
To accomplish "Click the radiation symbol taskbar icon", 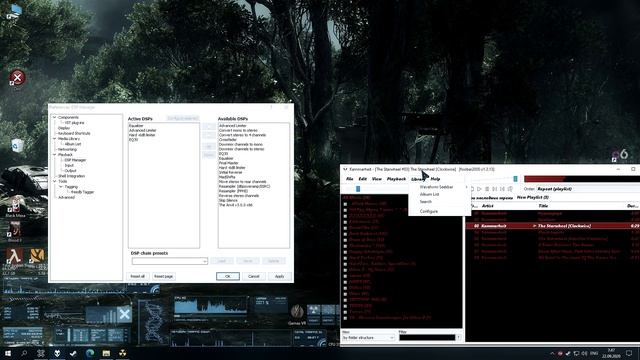I will pyautogui.click(x=122, y=353).
